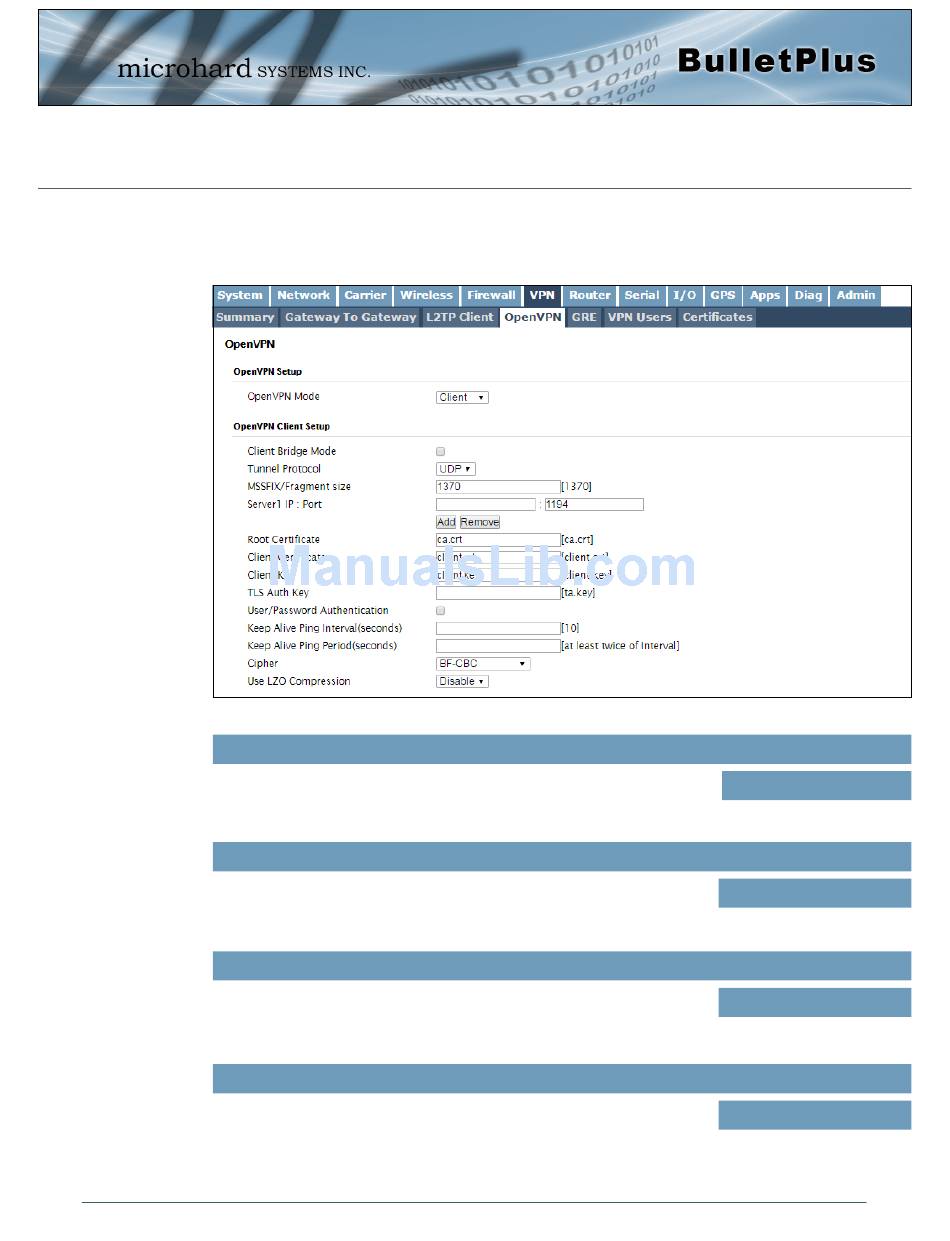Show the VPN Summary sub-tab

[245, 318]
